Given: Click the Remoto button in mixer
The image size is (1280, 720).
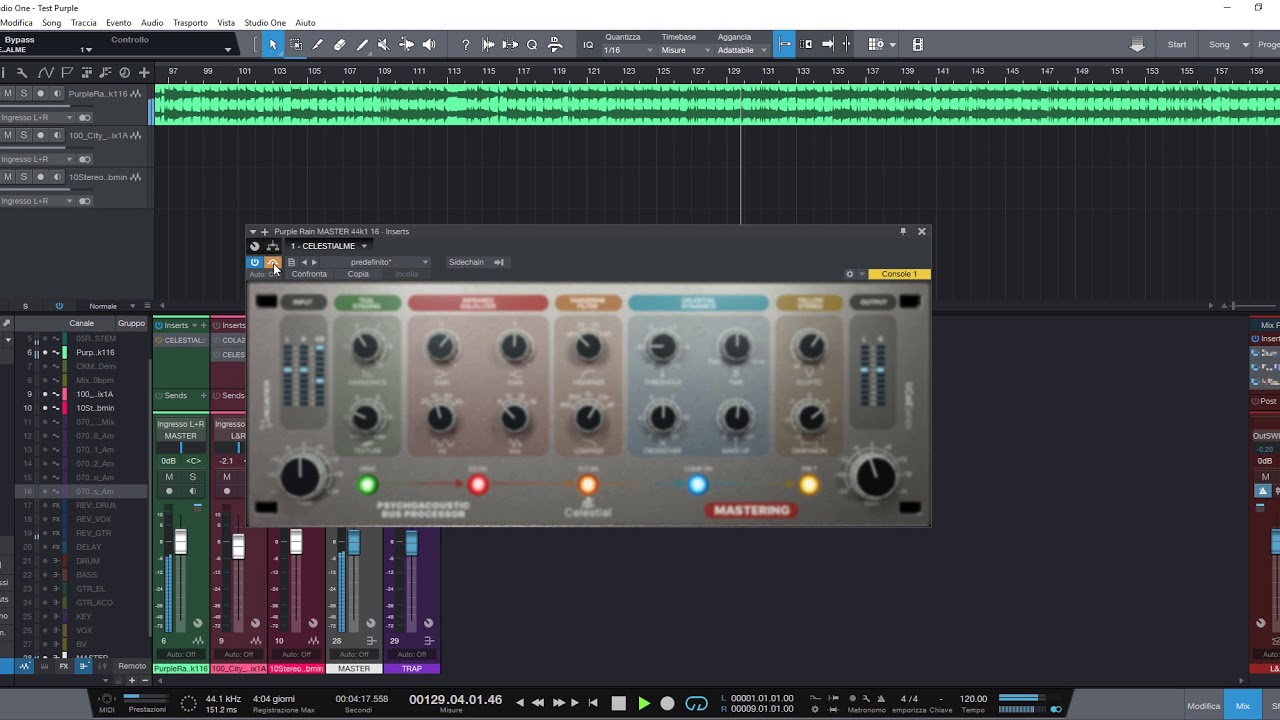Looking at the screenshot, I should coord(132,666).
